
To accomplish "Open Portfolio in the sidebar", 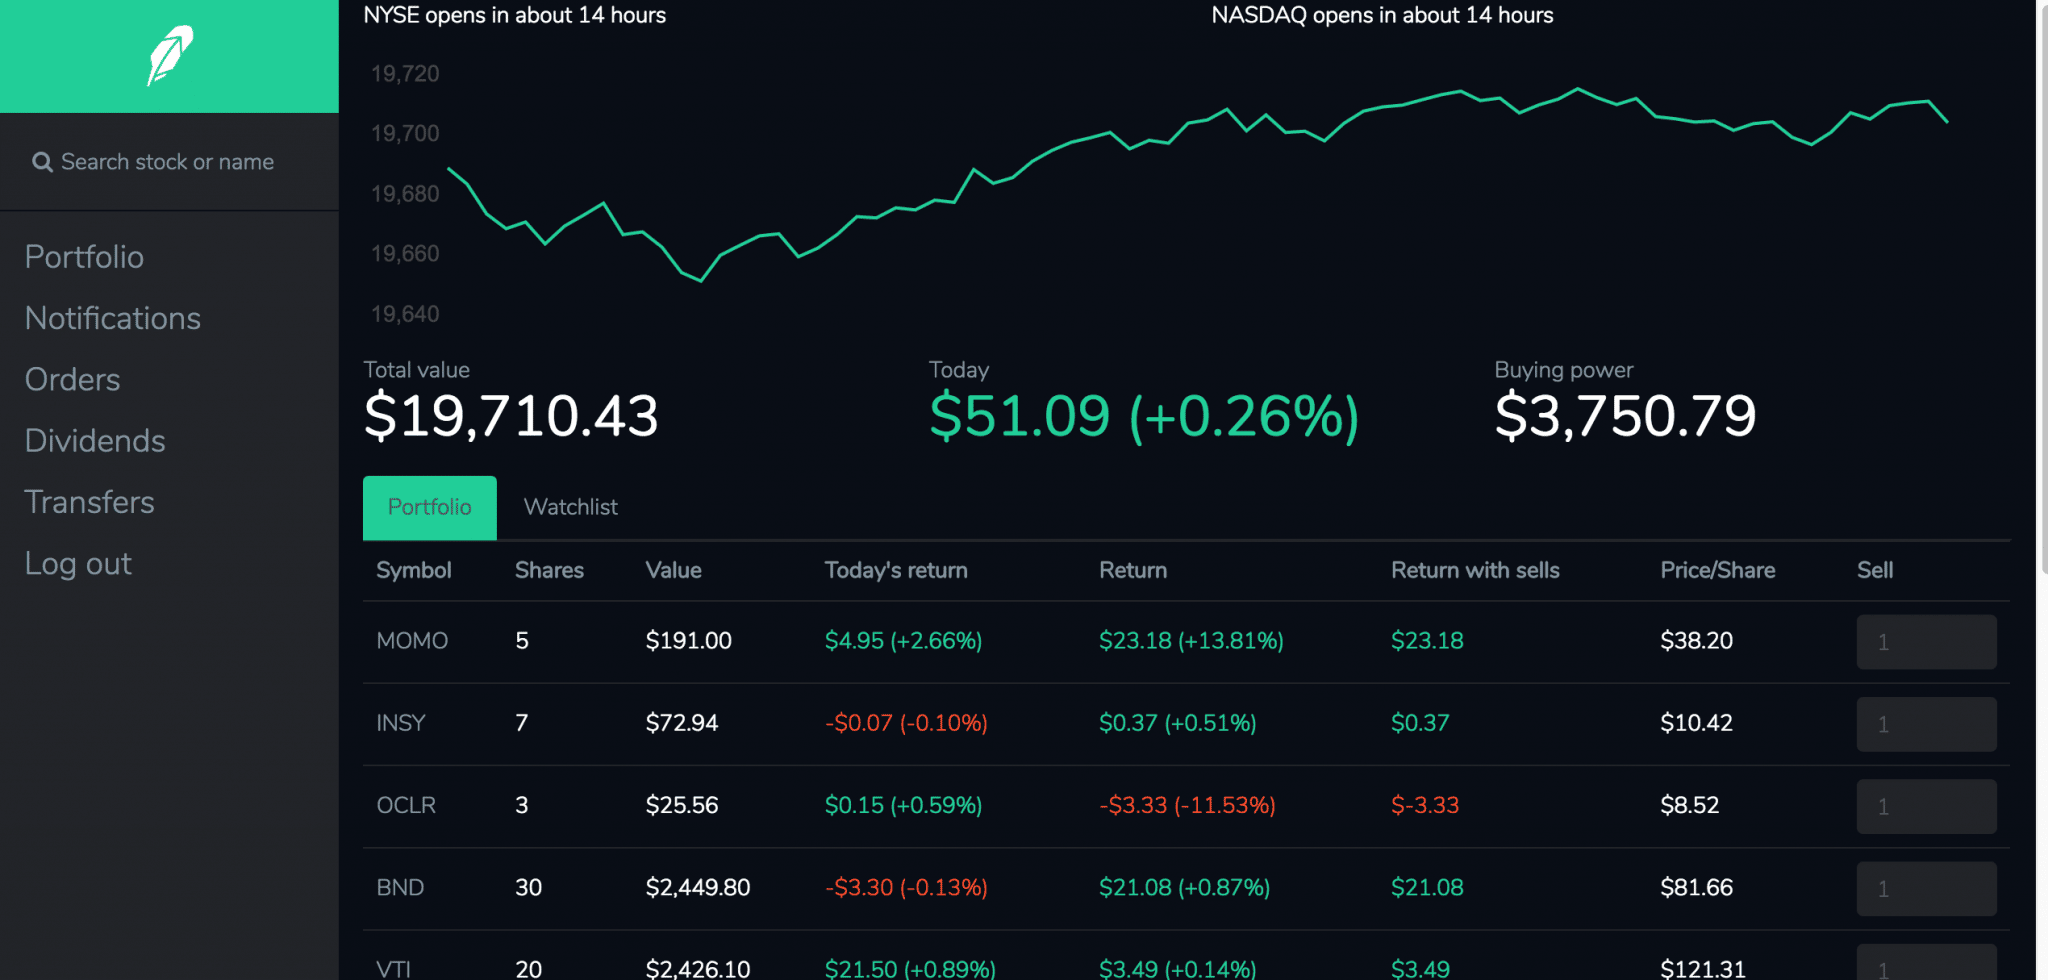I will point(84,257).
